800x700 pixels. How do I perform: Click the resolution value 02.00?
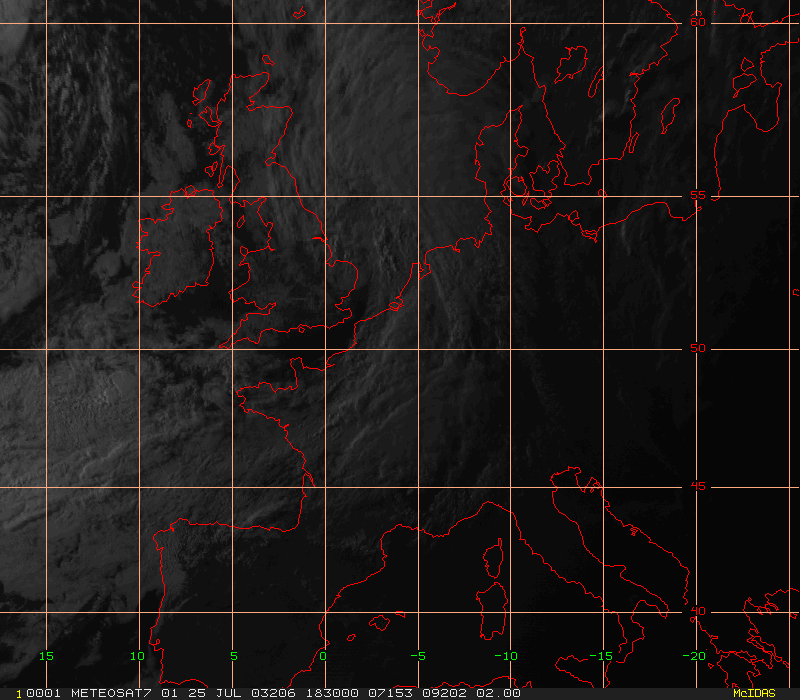[498, 693]
